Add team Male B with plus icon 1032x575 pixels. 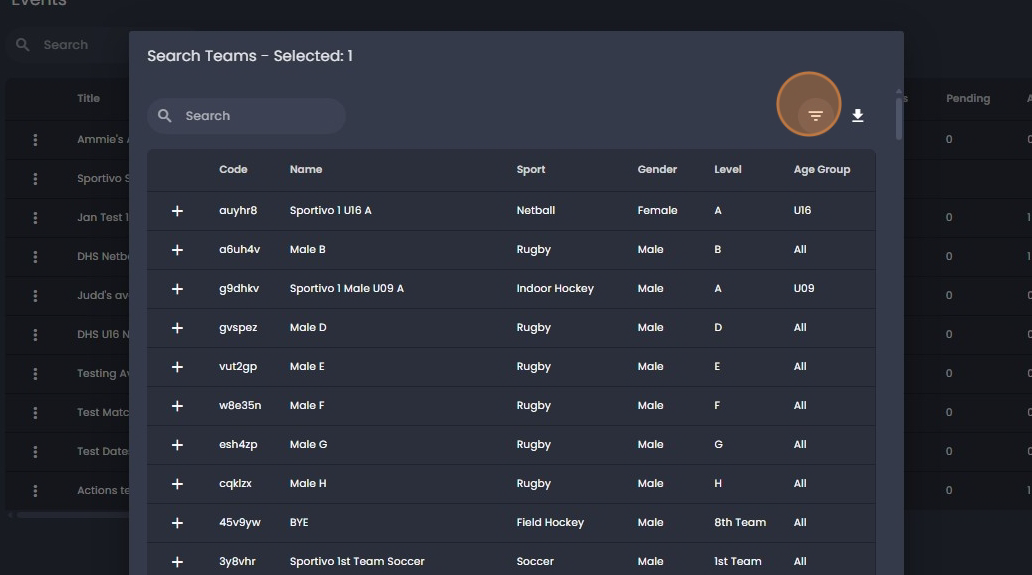(177, 250)
